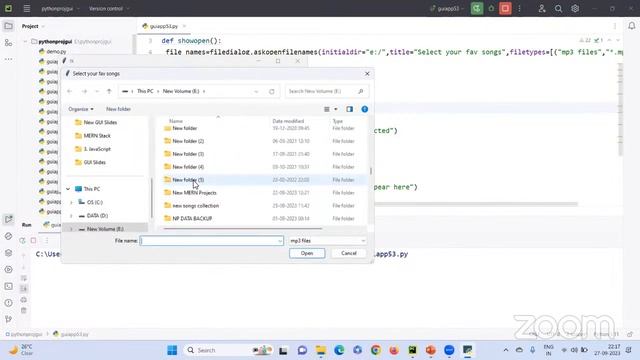The image size is (640, 360).
Task: Select the 'New MERN Projects' folder
Action: point(194,193)
